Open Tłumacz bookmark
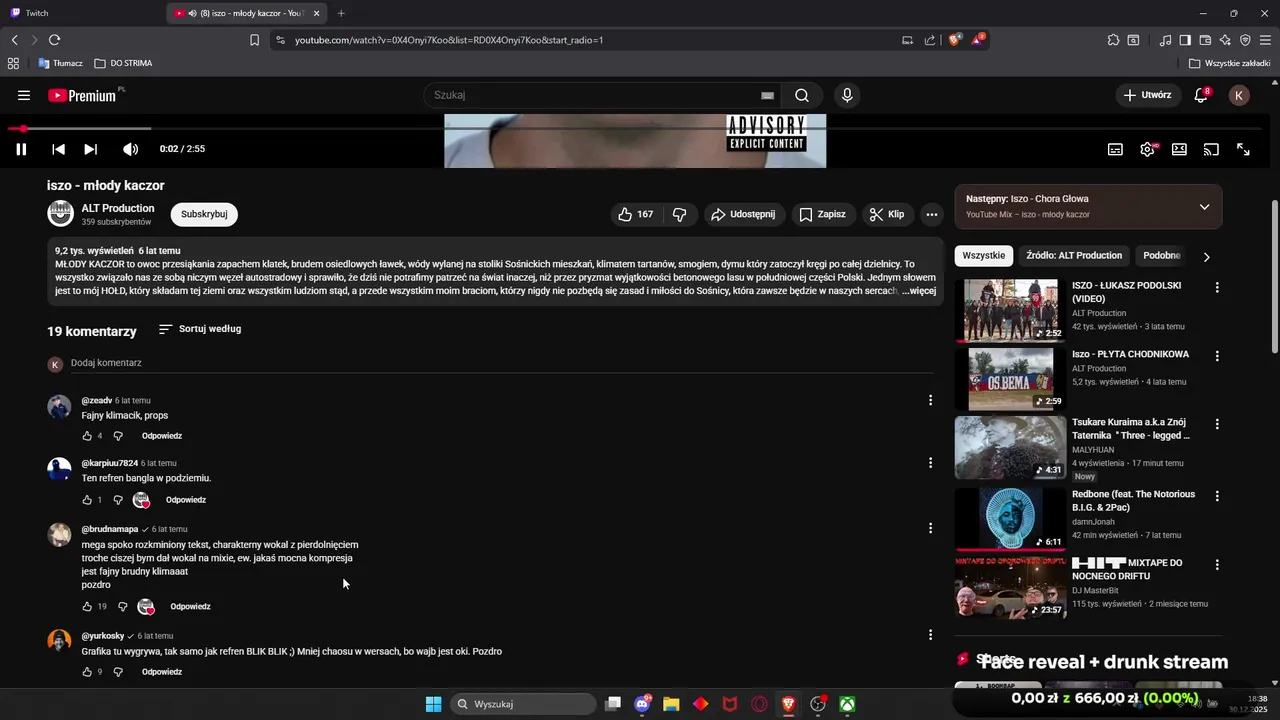1280x720 pixels. pyautogui.click(x=61, y=63)
